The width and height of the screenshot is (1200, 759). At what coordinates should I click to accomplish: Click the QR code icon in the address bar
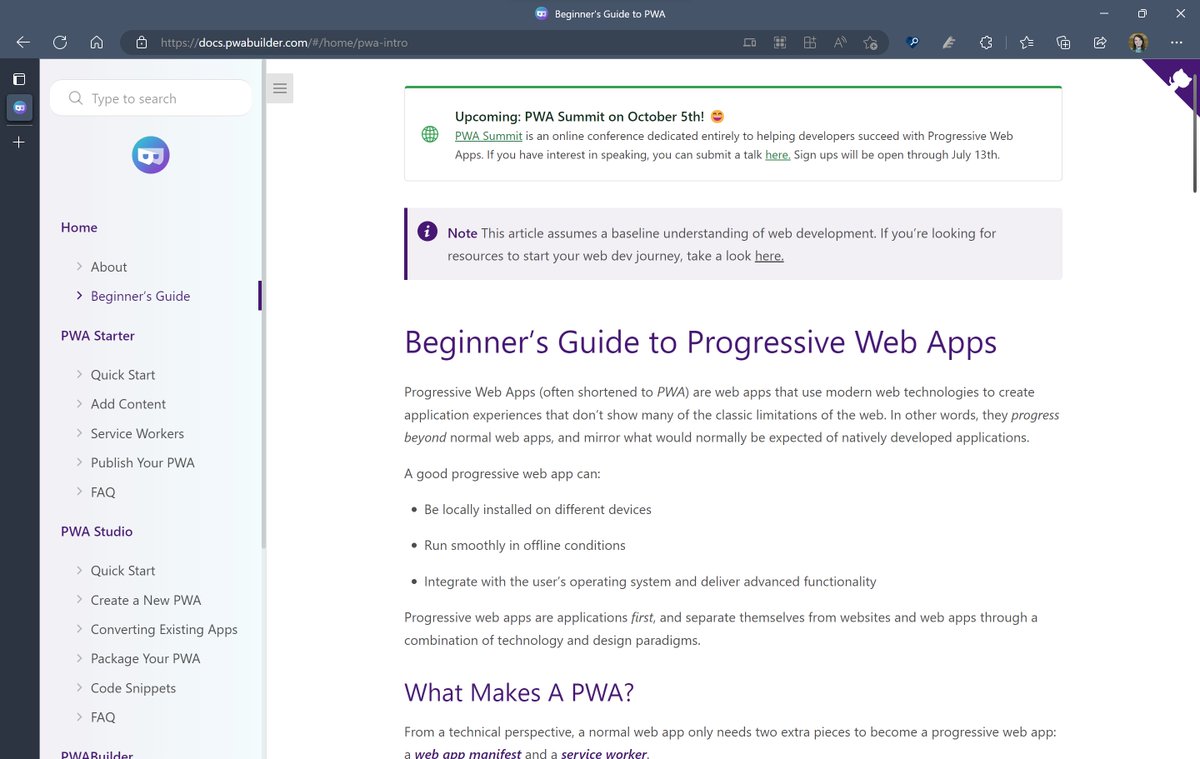780,43
